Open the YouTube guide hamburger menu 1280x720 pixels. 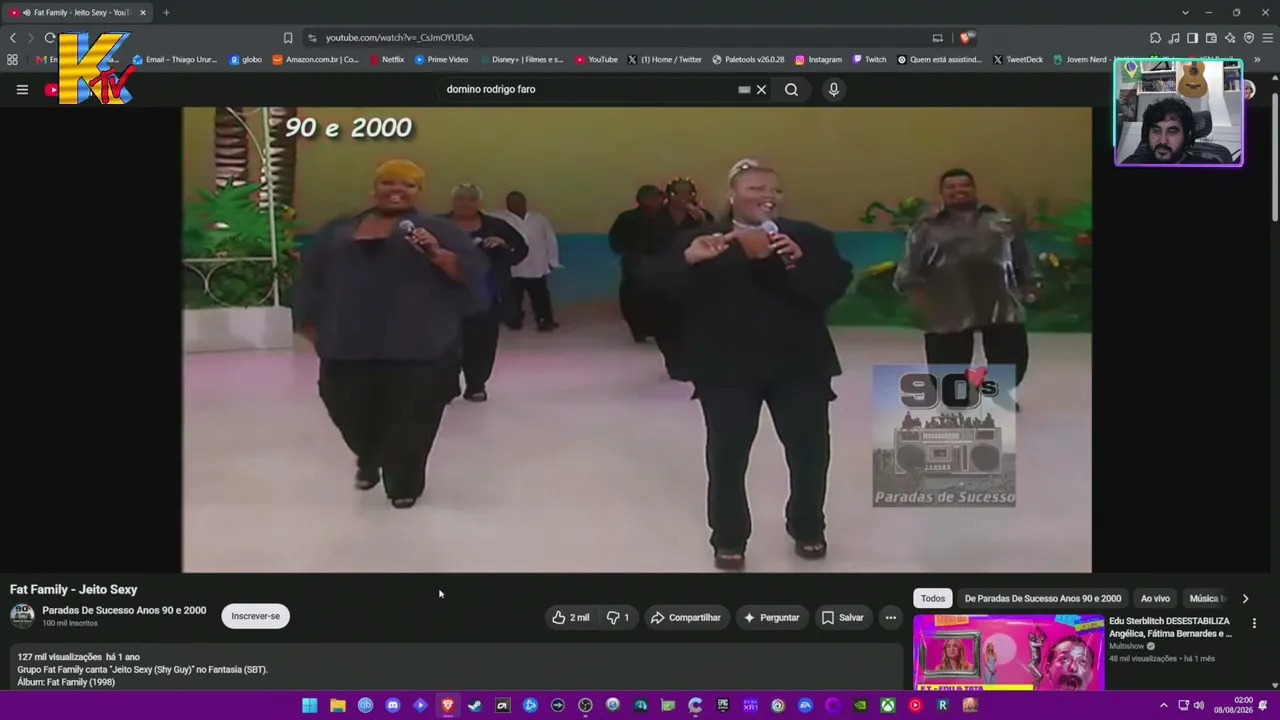click(22, 89)
